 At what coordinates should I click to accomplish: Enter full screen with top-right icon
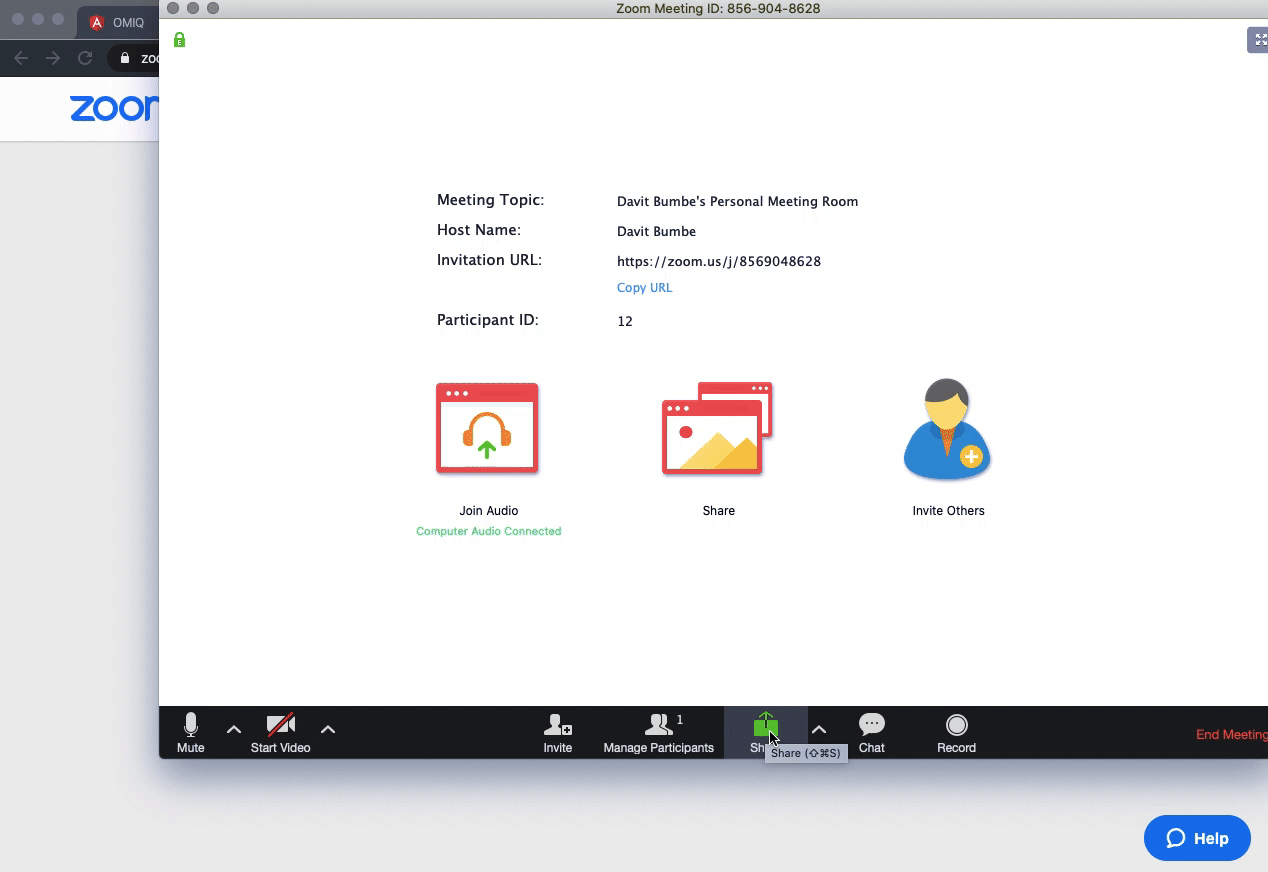coord(1257,40)
